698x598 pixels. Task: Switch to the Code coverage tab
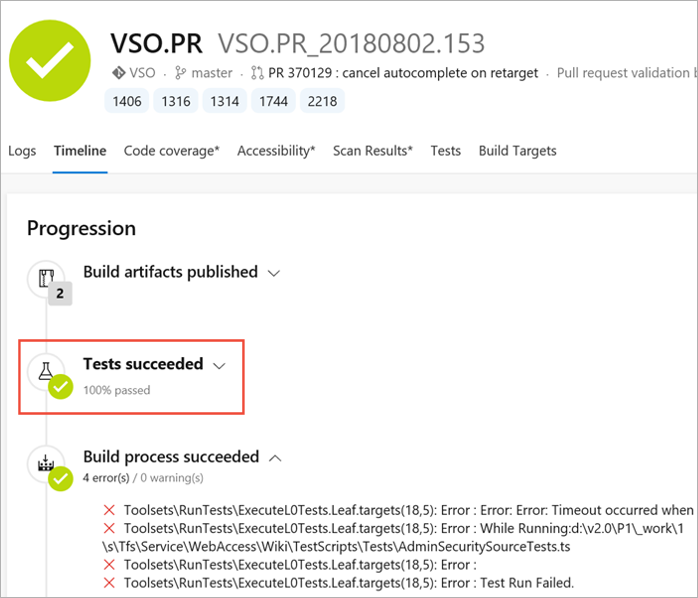coord(171,151)
